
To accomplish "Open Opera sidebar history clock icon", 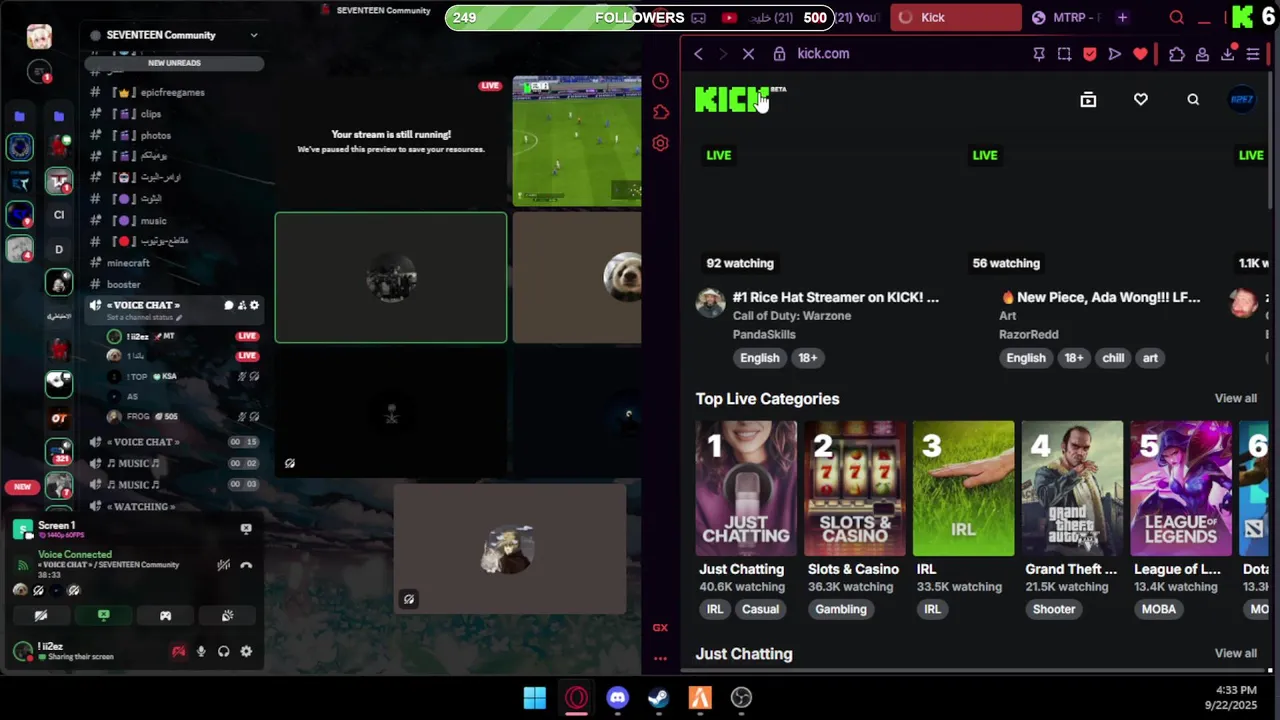I will click(x=660, y=81).
